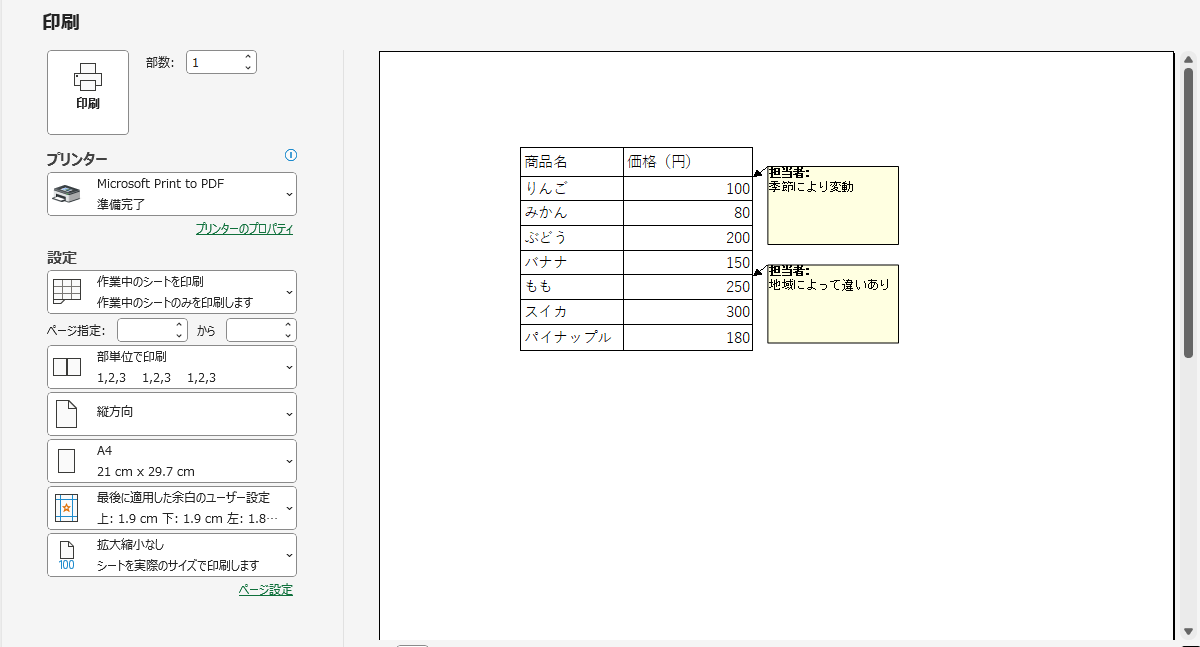Increase the 部数 copies count
Image resolution: width=1200 pixels, height=647 pixels.
248,57
